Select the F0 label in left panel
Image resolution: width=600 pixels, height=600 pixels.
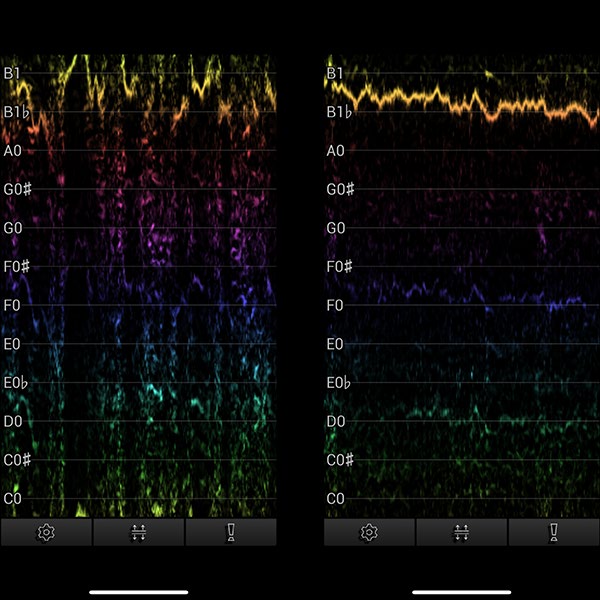click(x=12, y=305)
